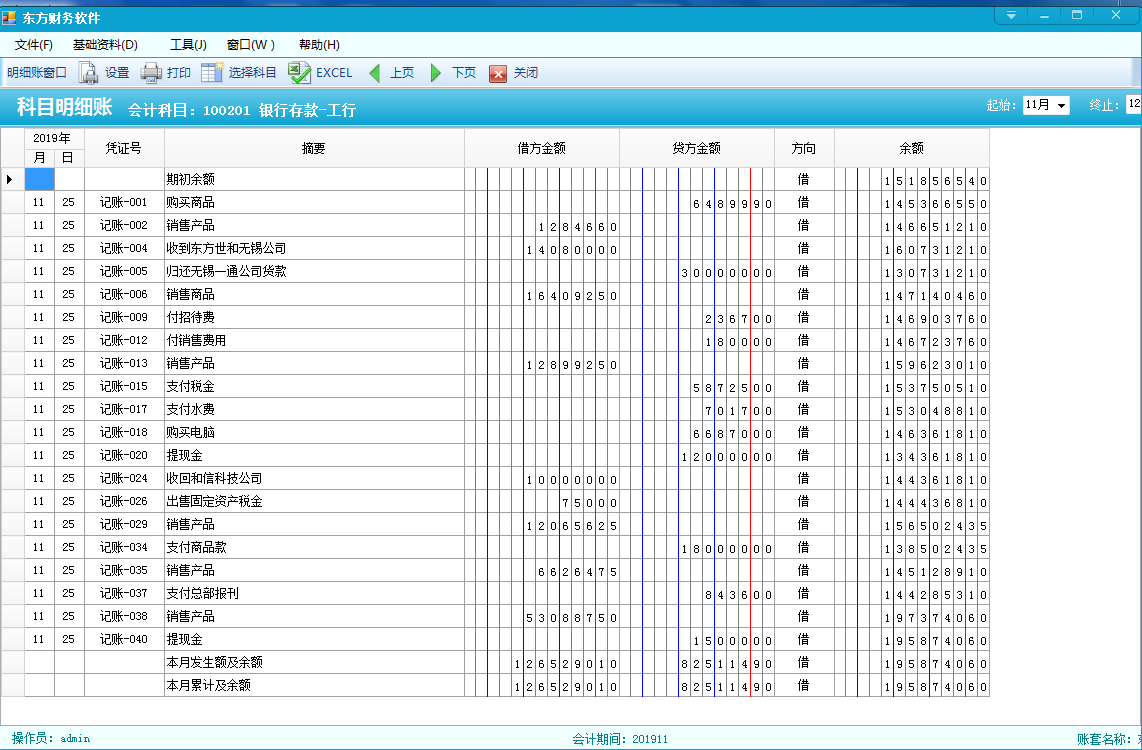
Task: Select the 支付商品款 entry
Action: pyautogui.click(x=314, y=548)
